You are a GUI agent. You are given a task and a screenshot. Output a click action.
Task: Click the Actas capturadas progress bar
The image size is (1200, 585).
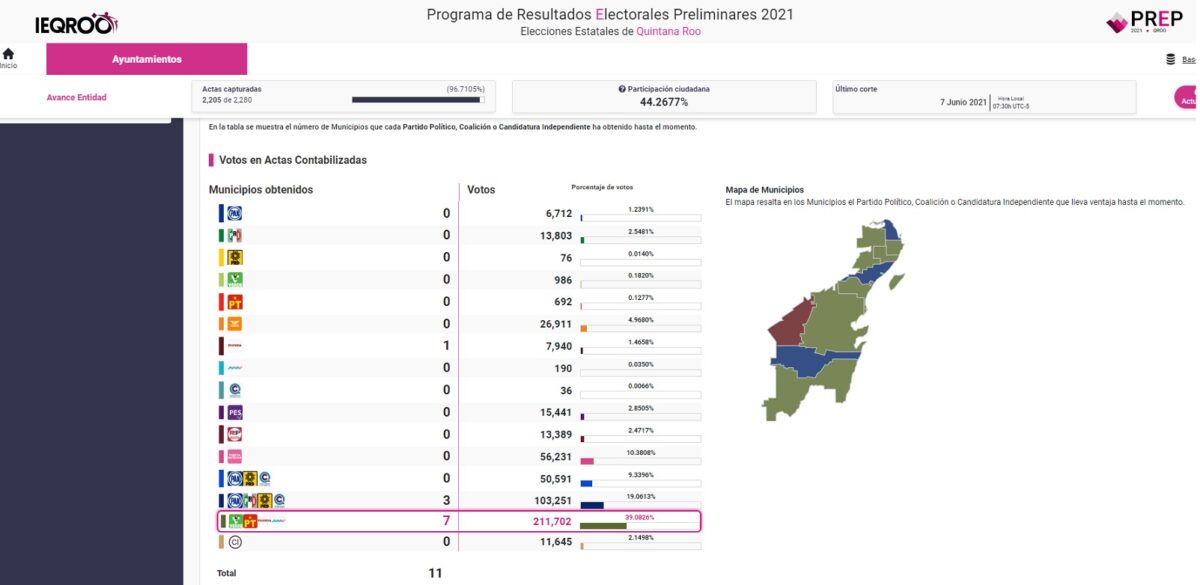(x=417, y=100)
